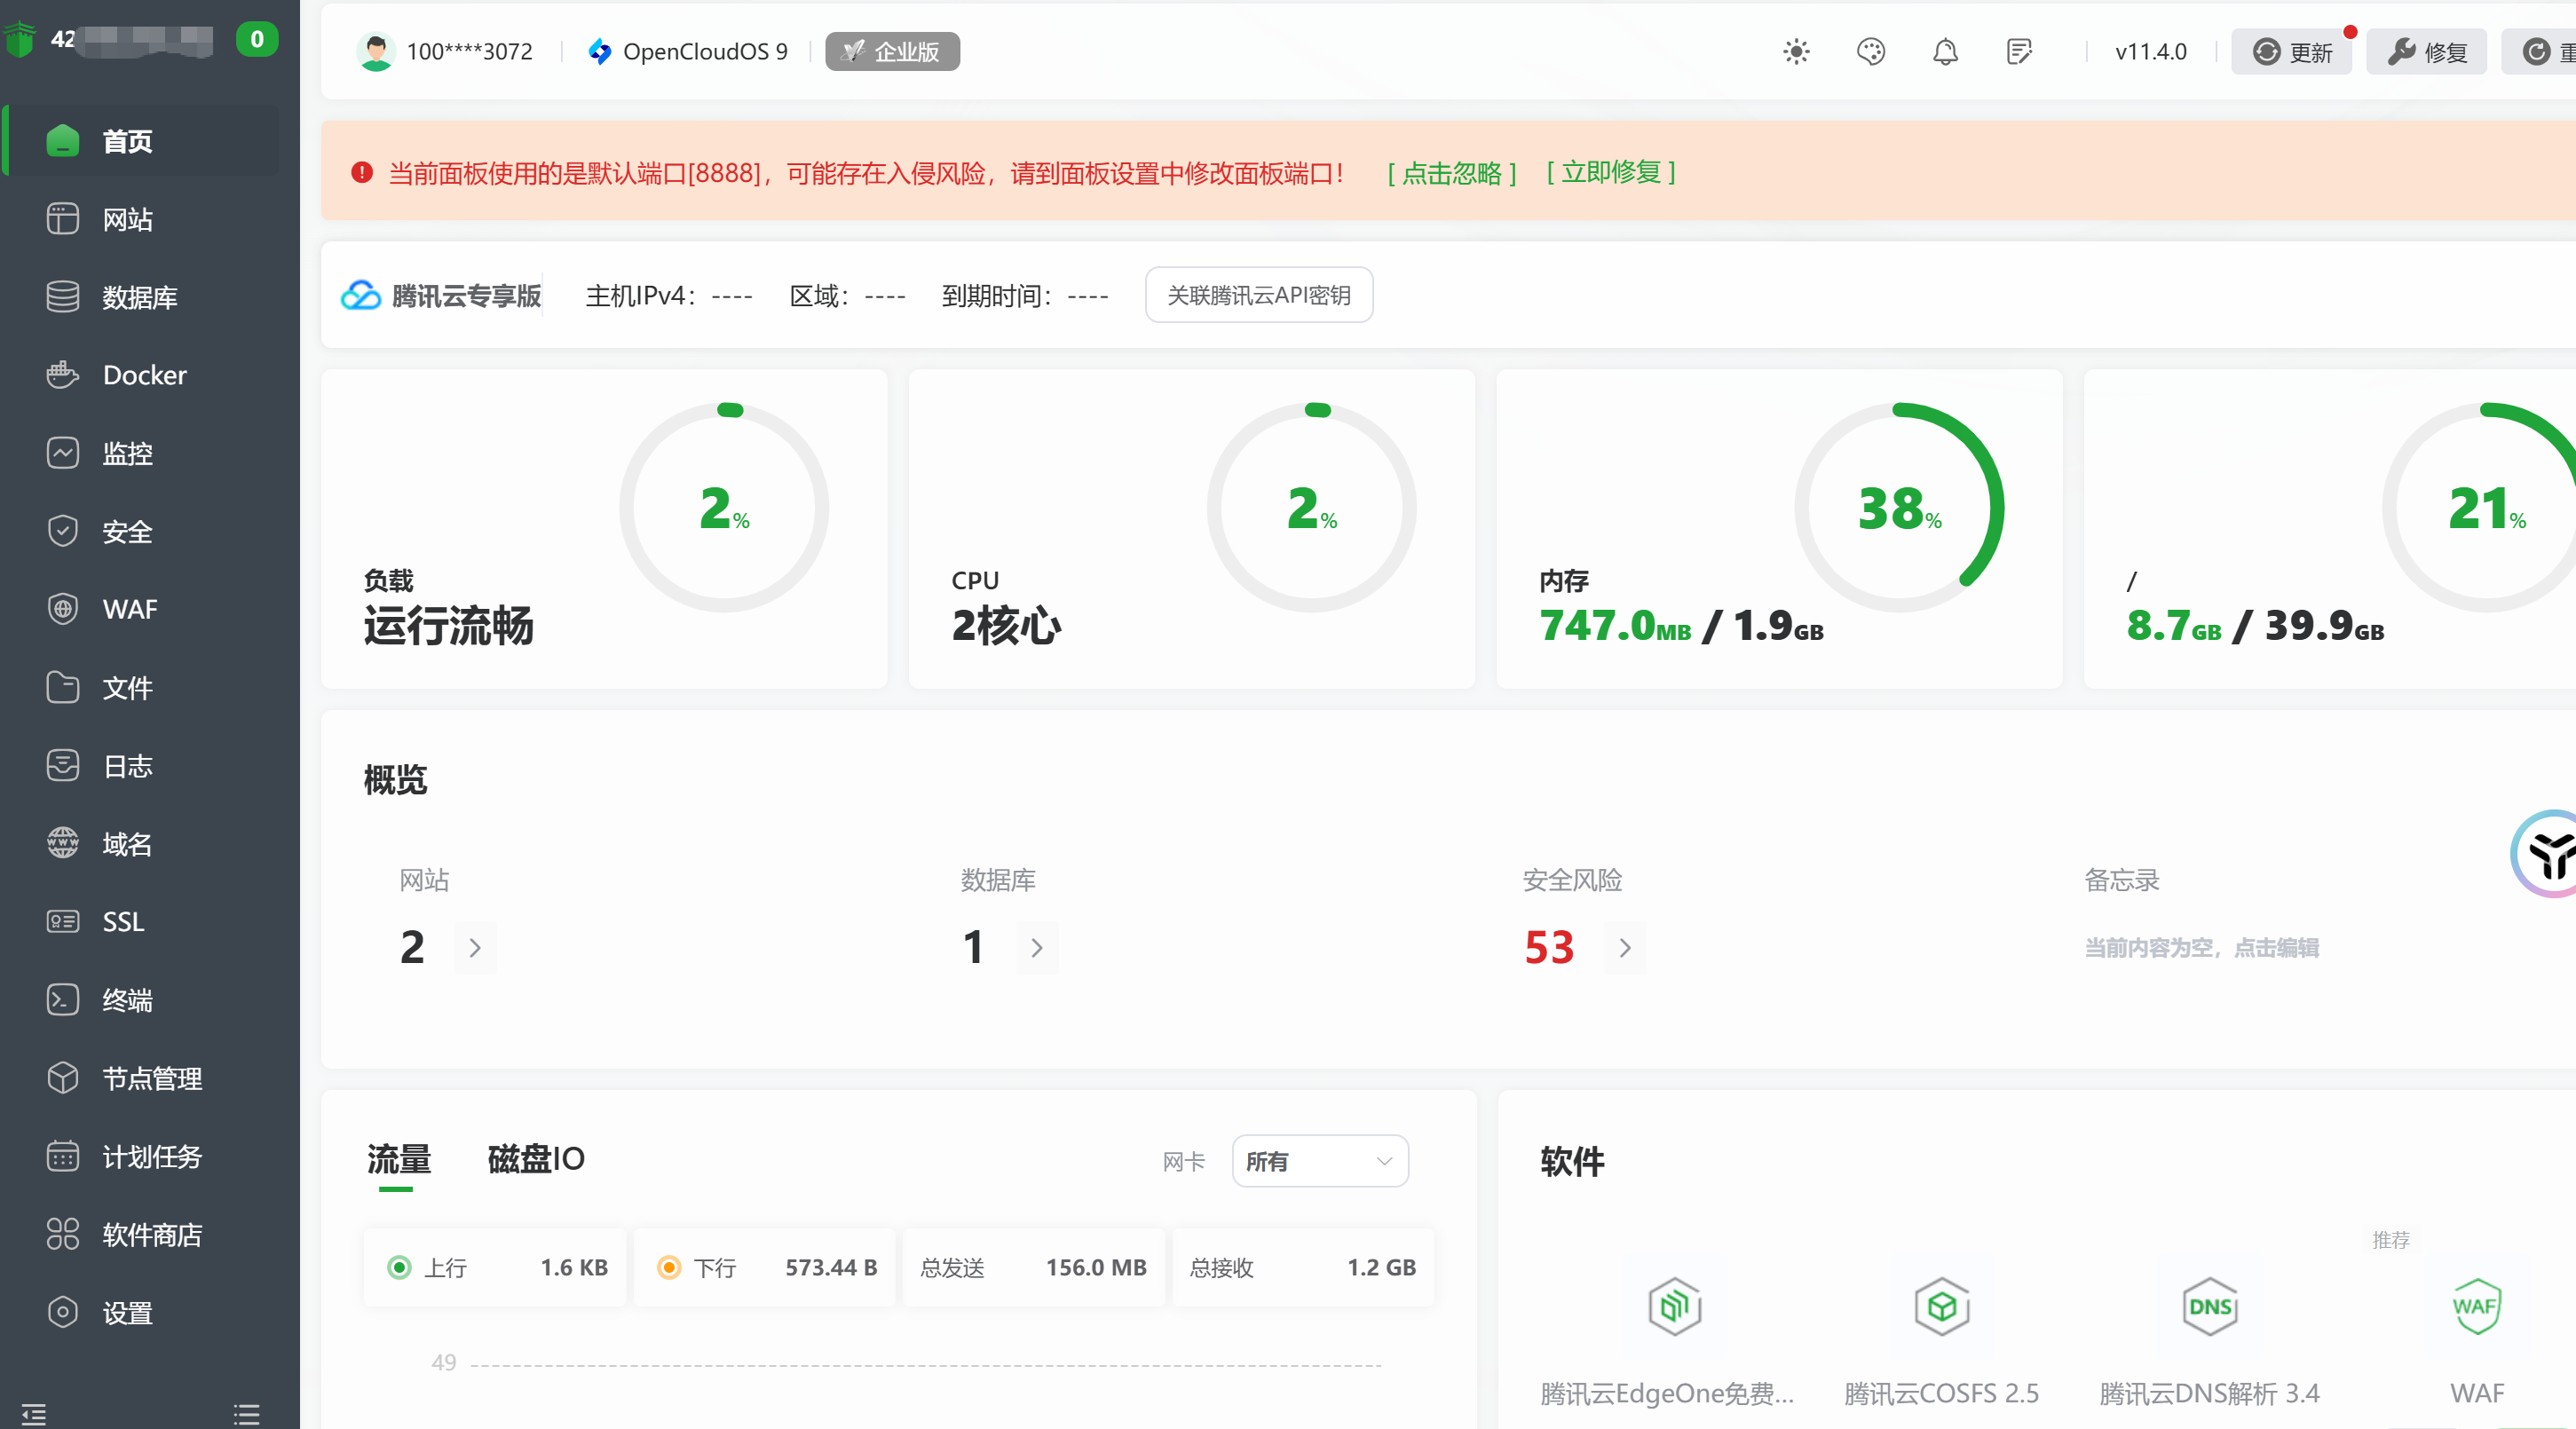Click the empty 备忘录 memo text to edit

(2201, 948)
